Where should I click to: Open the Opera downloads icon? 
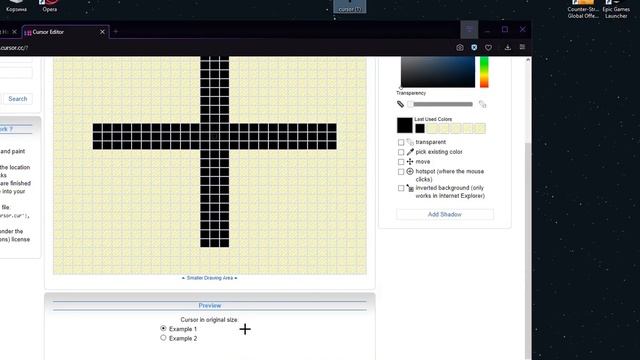pyautogui.click(x=507, y=47)
